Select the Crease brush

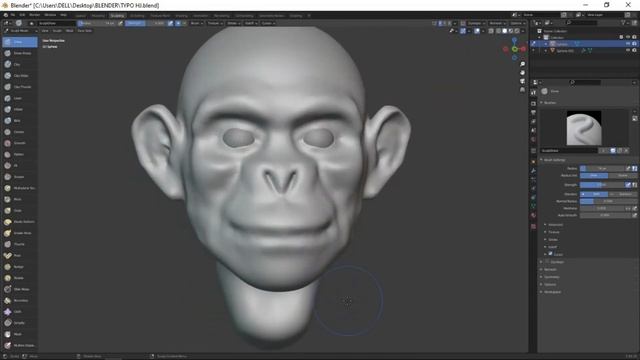[20, 132]
